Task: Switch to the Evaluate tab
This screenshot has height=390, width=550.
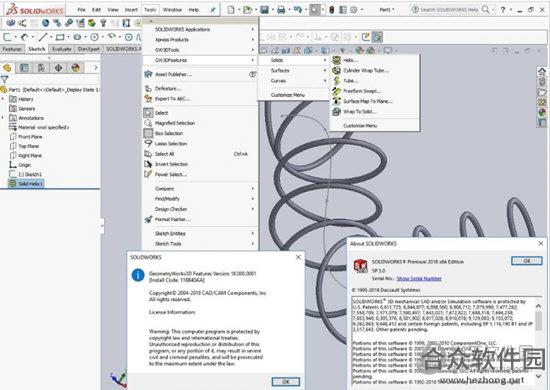Action: point(61,49)
